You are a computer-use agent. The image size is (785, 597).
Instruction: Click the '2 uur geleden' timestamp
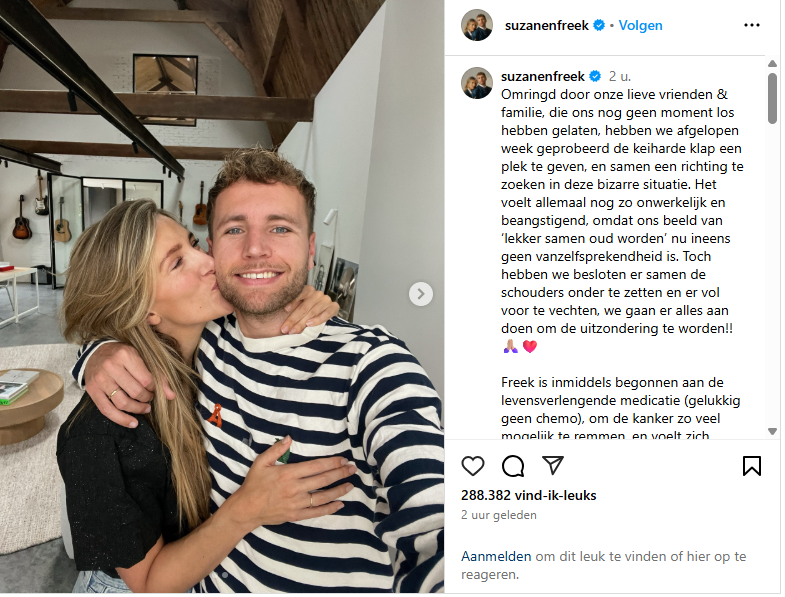(499, 515)
